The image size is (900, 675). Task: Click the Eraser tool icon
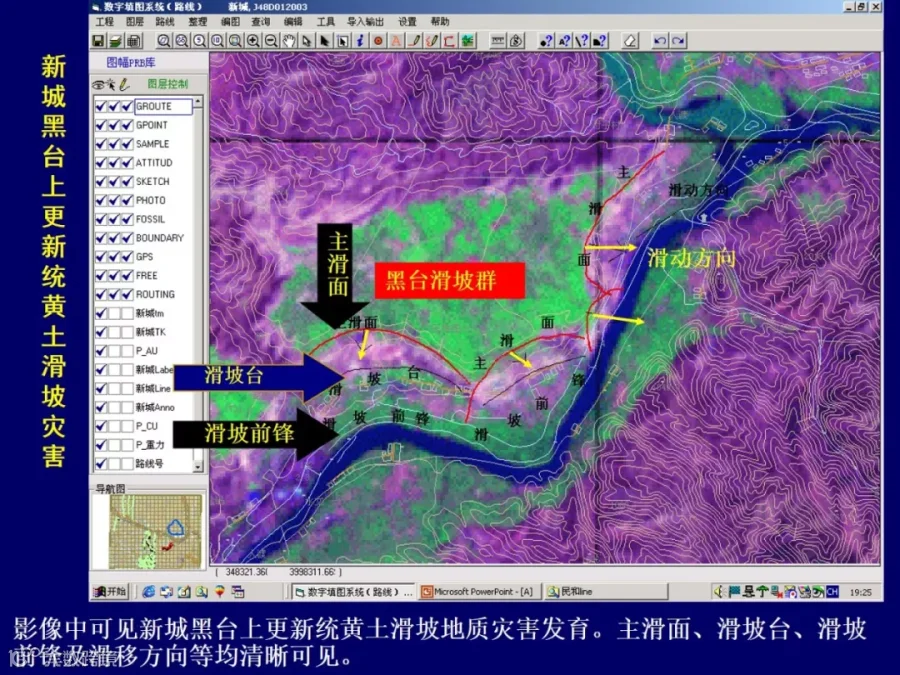click(x=631, y=41)
